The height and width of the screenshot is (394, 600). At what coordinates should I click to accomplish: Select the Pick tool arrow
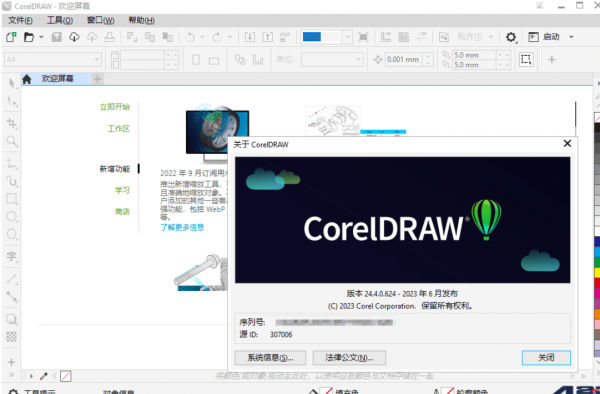(12, 83)
